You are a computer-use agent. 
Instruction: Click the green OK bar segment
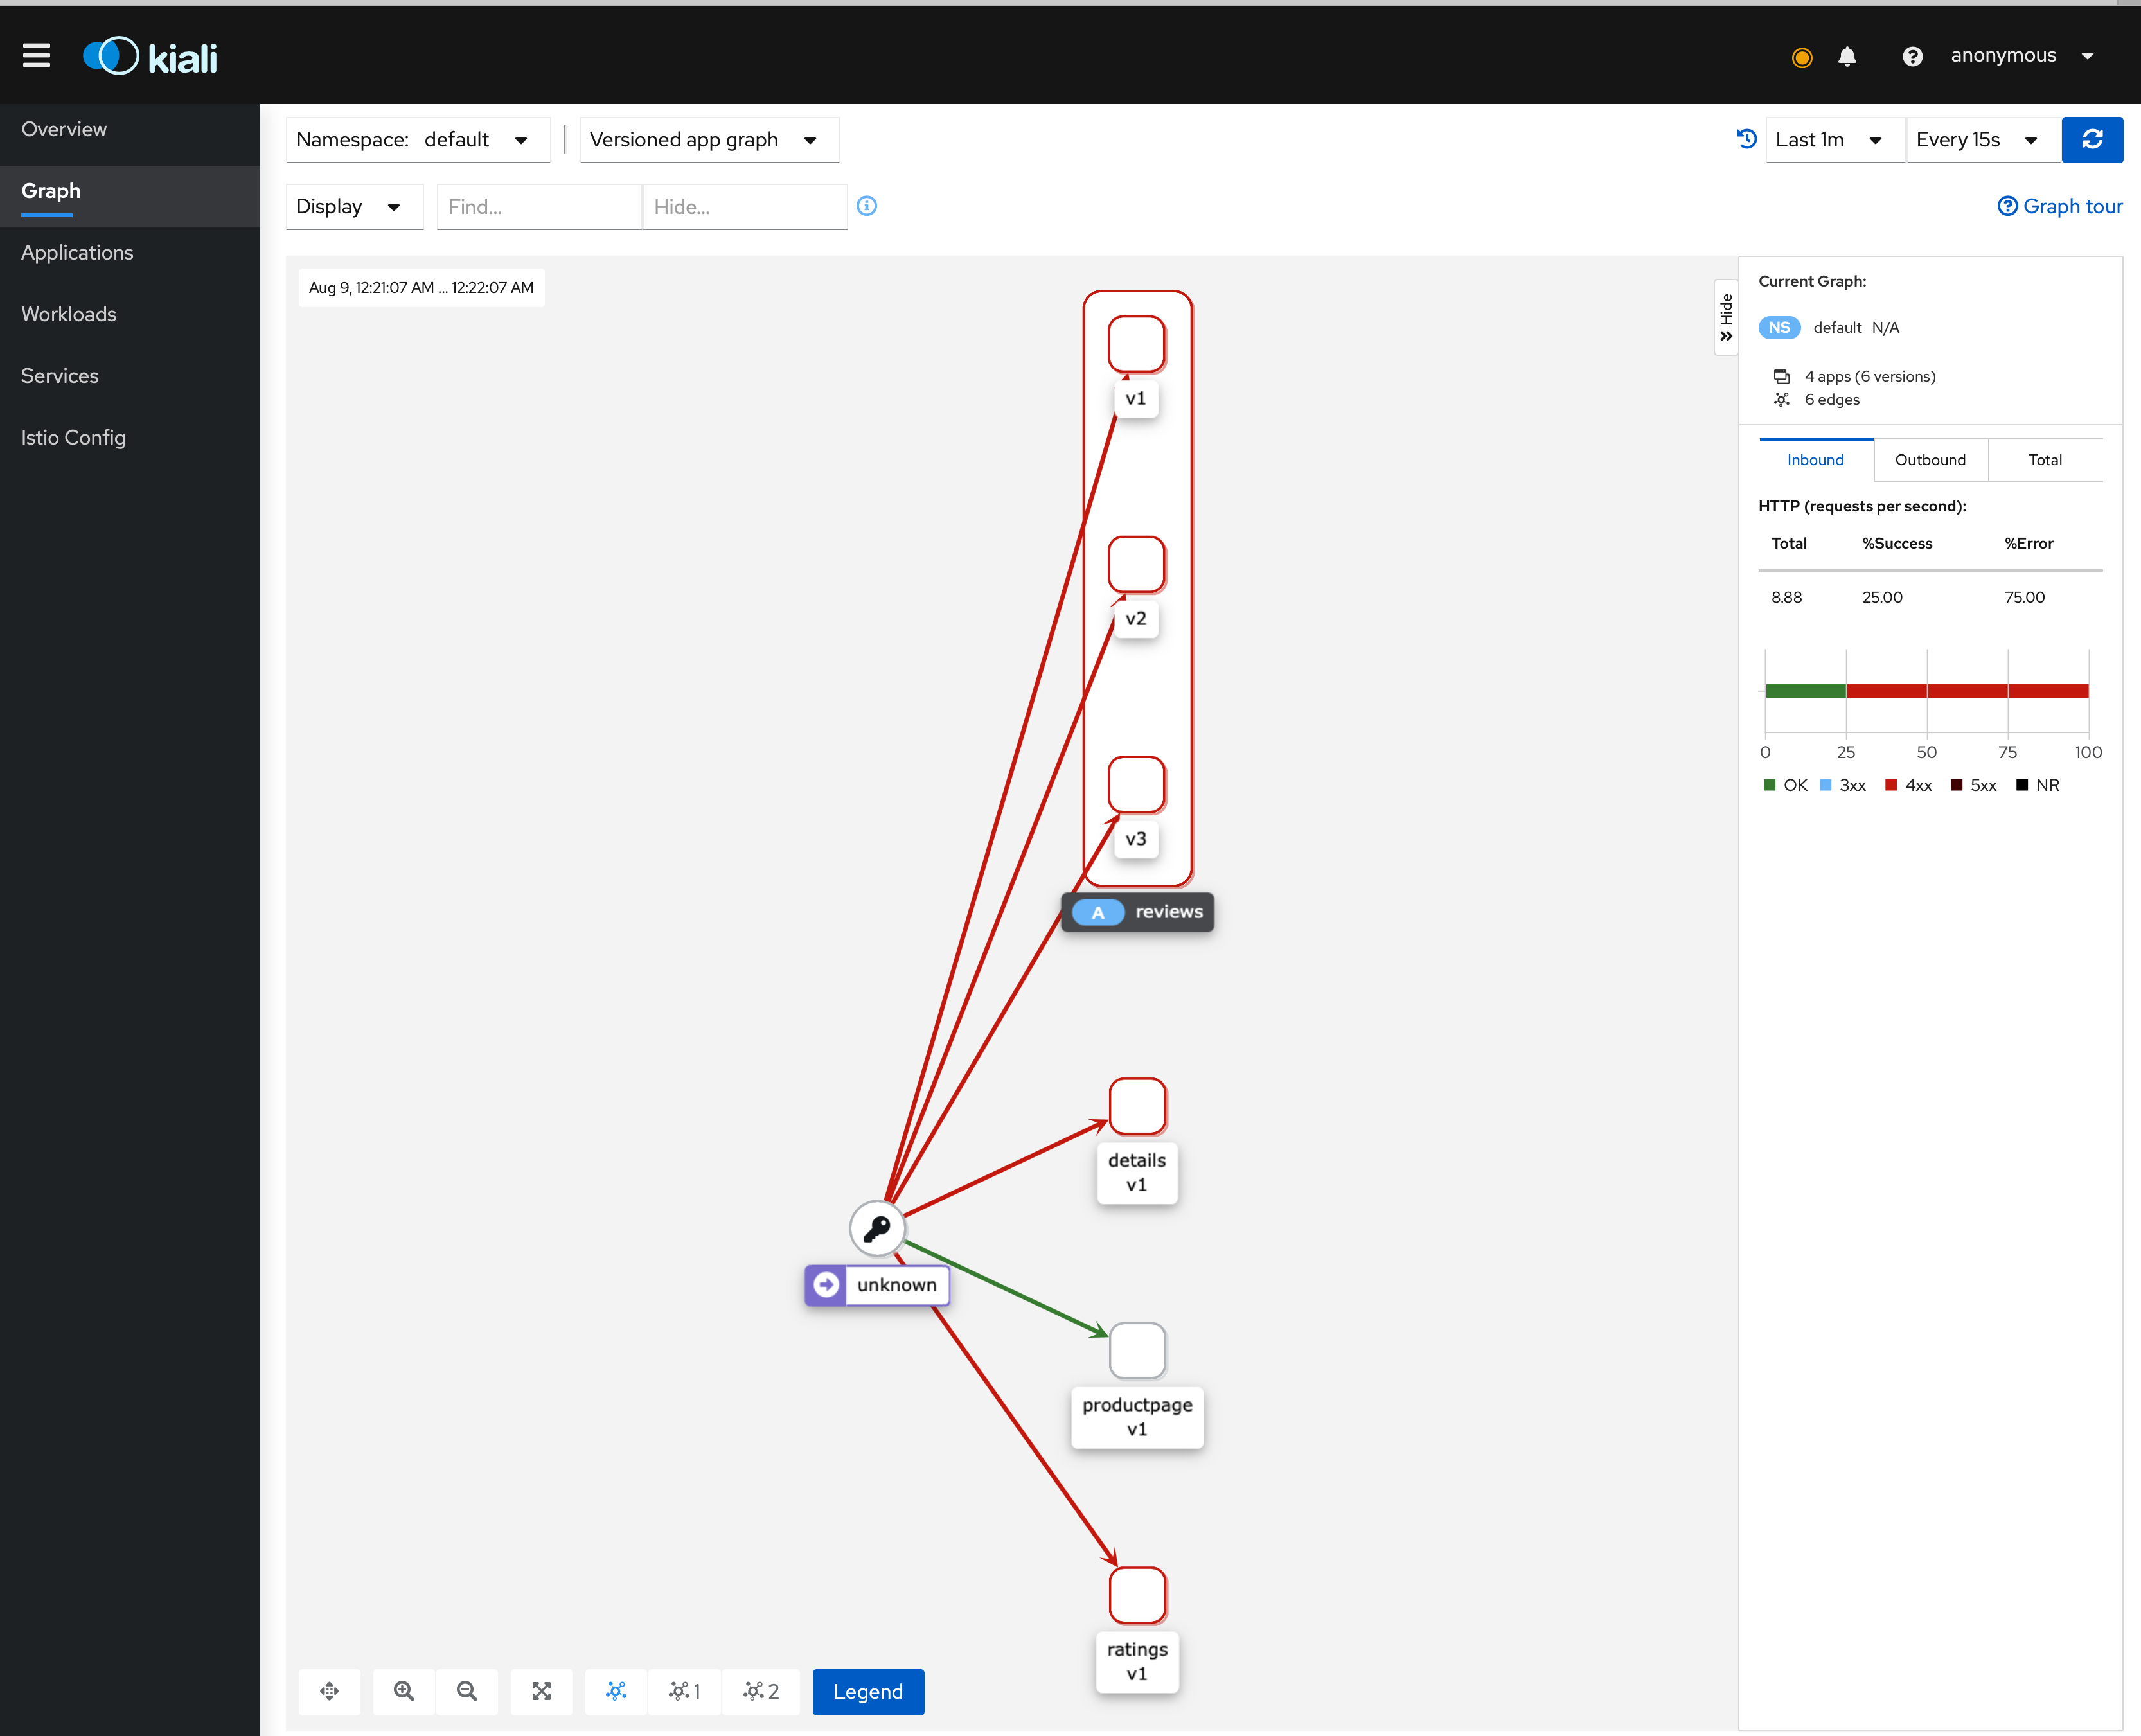click(x=1806, y=691)
